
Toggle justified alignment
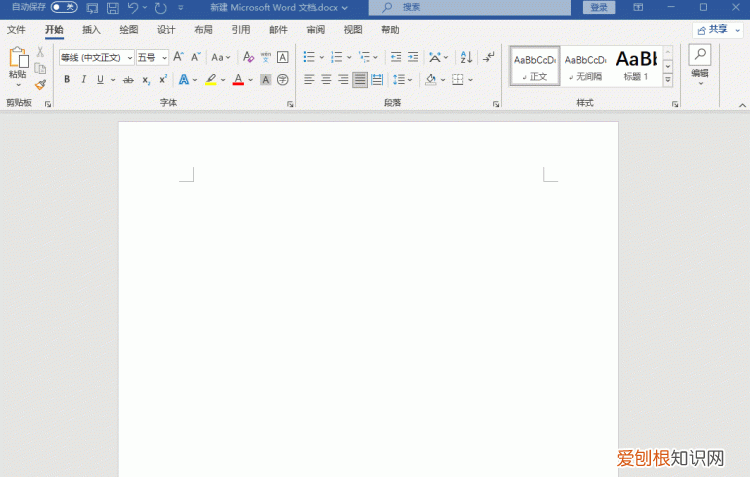(x=360, y=79)
